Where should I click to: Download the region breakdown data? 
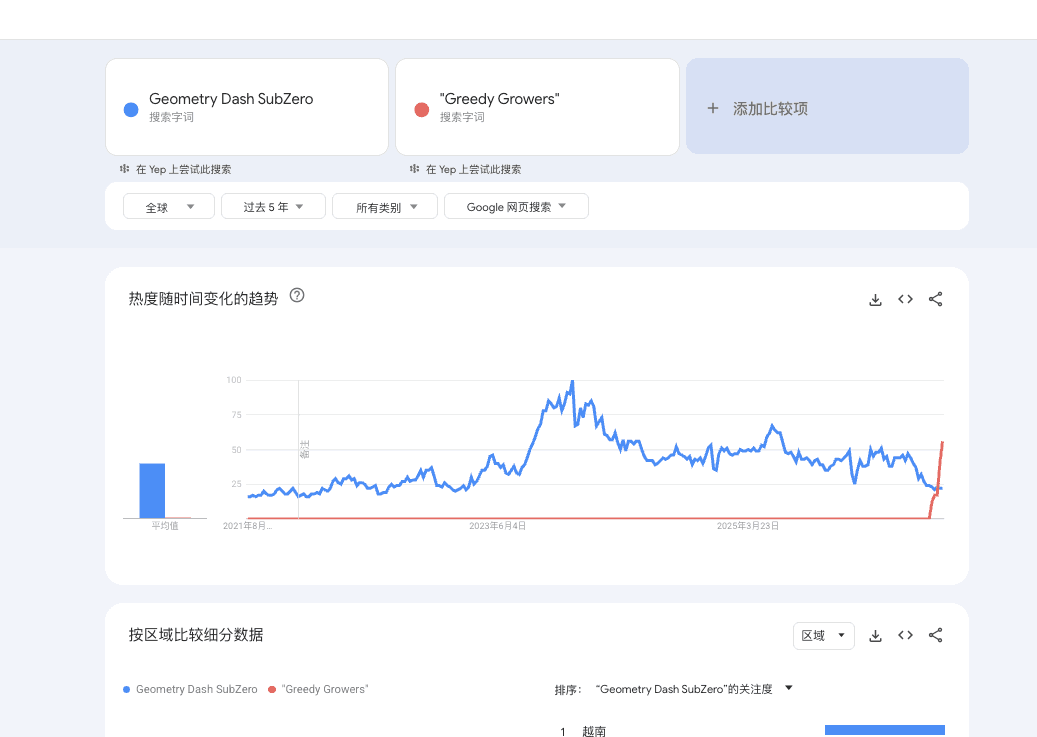point(875,636)
